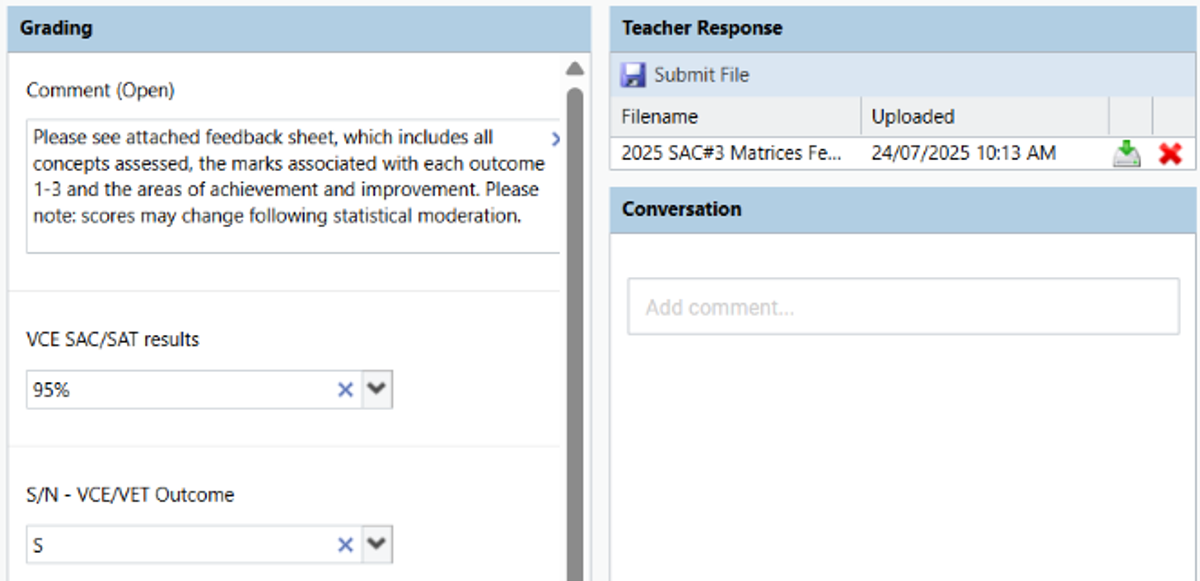
Task: Click the upload date 24/07/2025 cell
Action: pos(963,154)
